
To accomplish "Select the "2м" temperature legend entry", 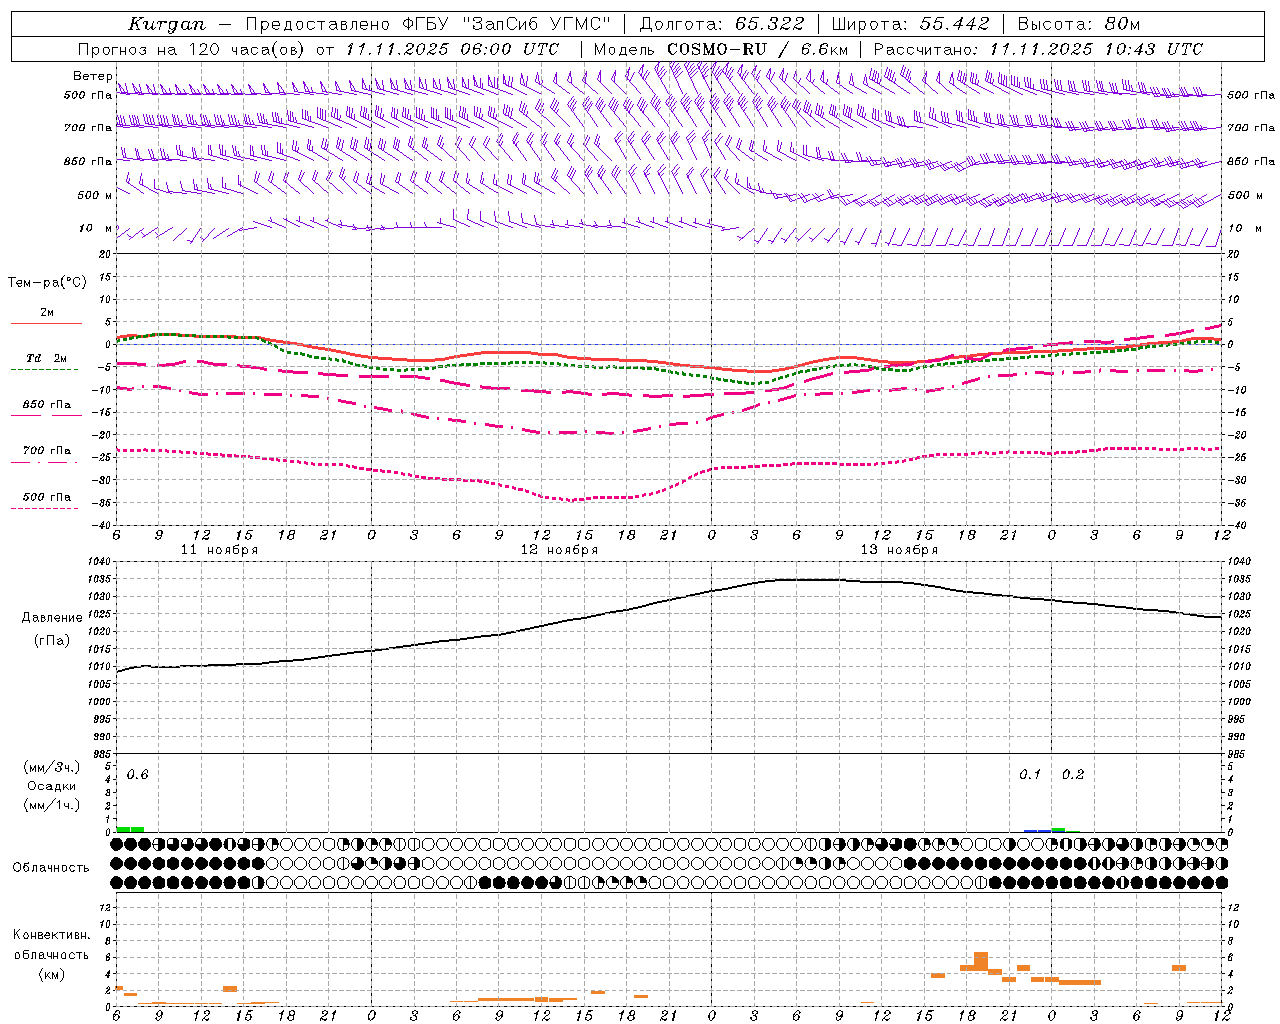I will click(x=47, y=312).
